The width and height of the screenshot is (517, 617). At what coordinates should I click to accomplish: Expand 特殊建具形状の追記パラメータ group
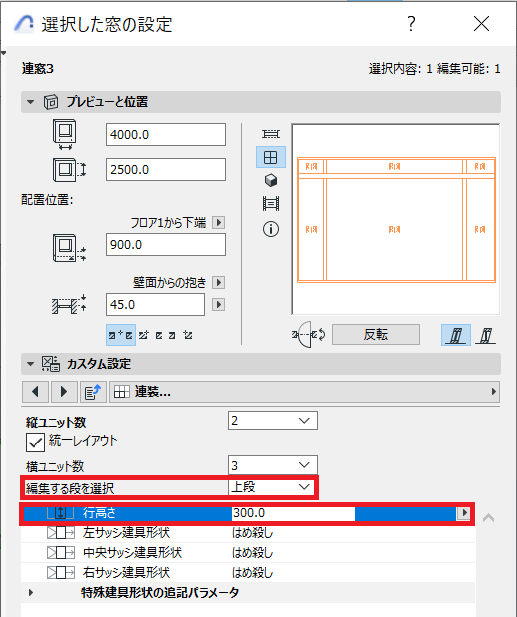point(31,592)
